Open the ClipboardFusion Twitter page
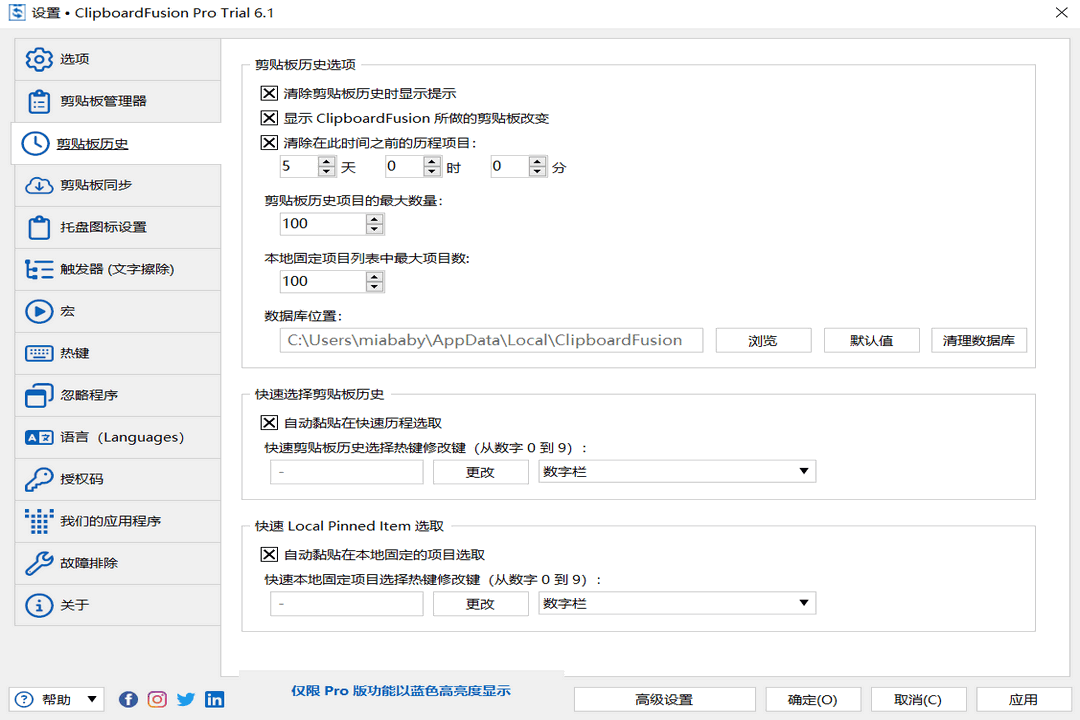Image resolution: width=1080 pixels, height=720 pixels. pyautogui.click(x=186, y=700)
